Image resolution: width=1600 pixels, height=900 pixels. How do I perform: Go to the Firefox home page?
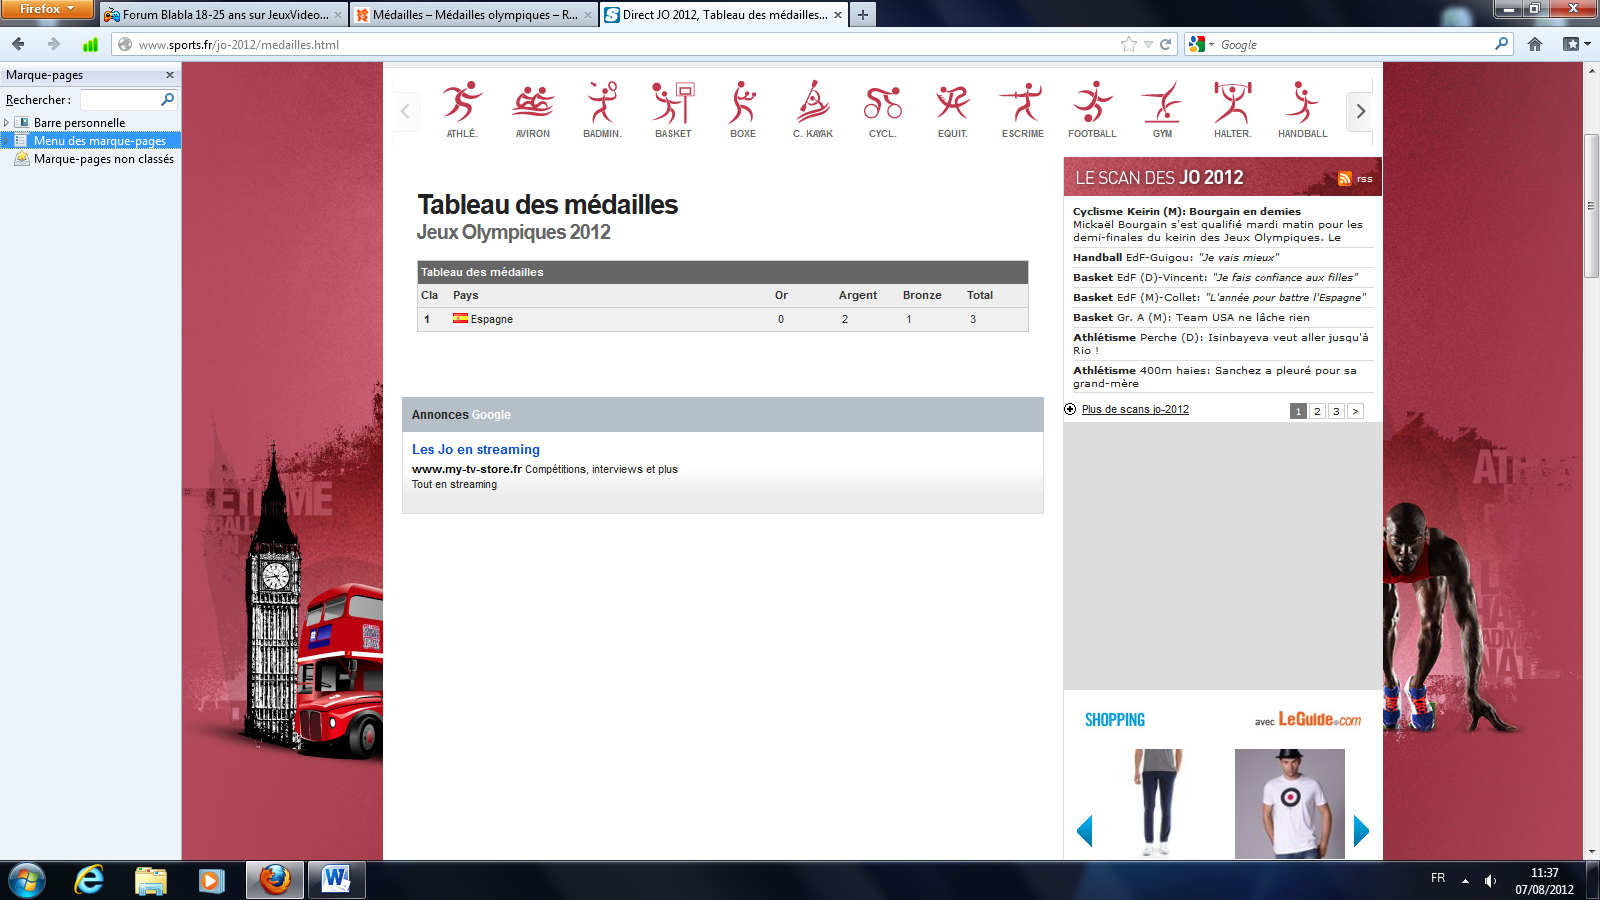[x=1535, y=44]
